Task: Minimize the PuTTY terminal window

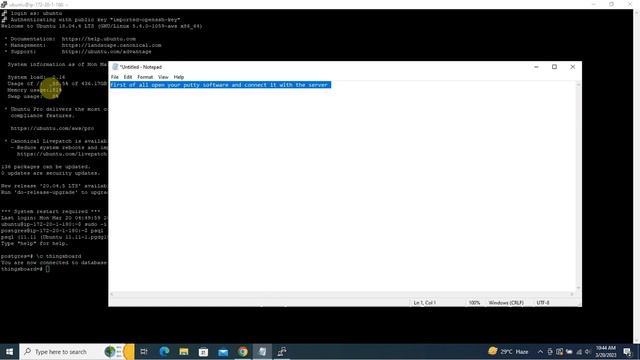Action: point(594,4)
